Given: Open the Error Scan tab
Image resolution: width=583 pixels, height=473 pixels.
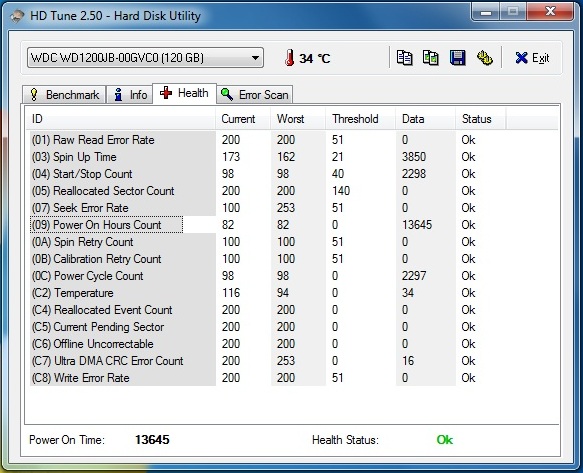Looking at the screenshot, I should (x=255, y=94).
